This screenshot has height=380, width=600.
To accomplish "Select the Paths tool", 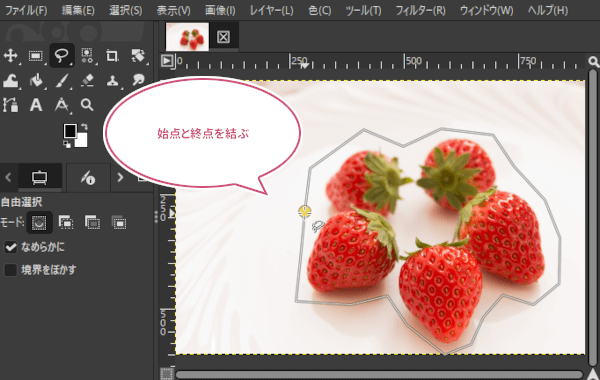I will (10, 105).
